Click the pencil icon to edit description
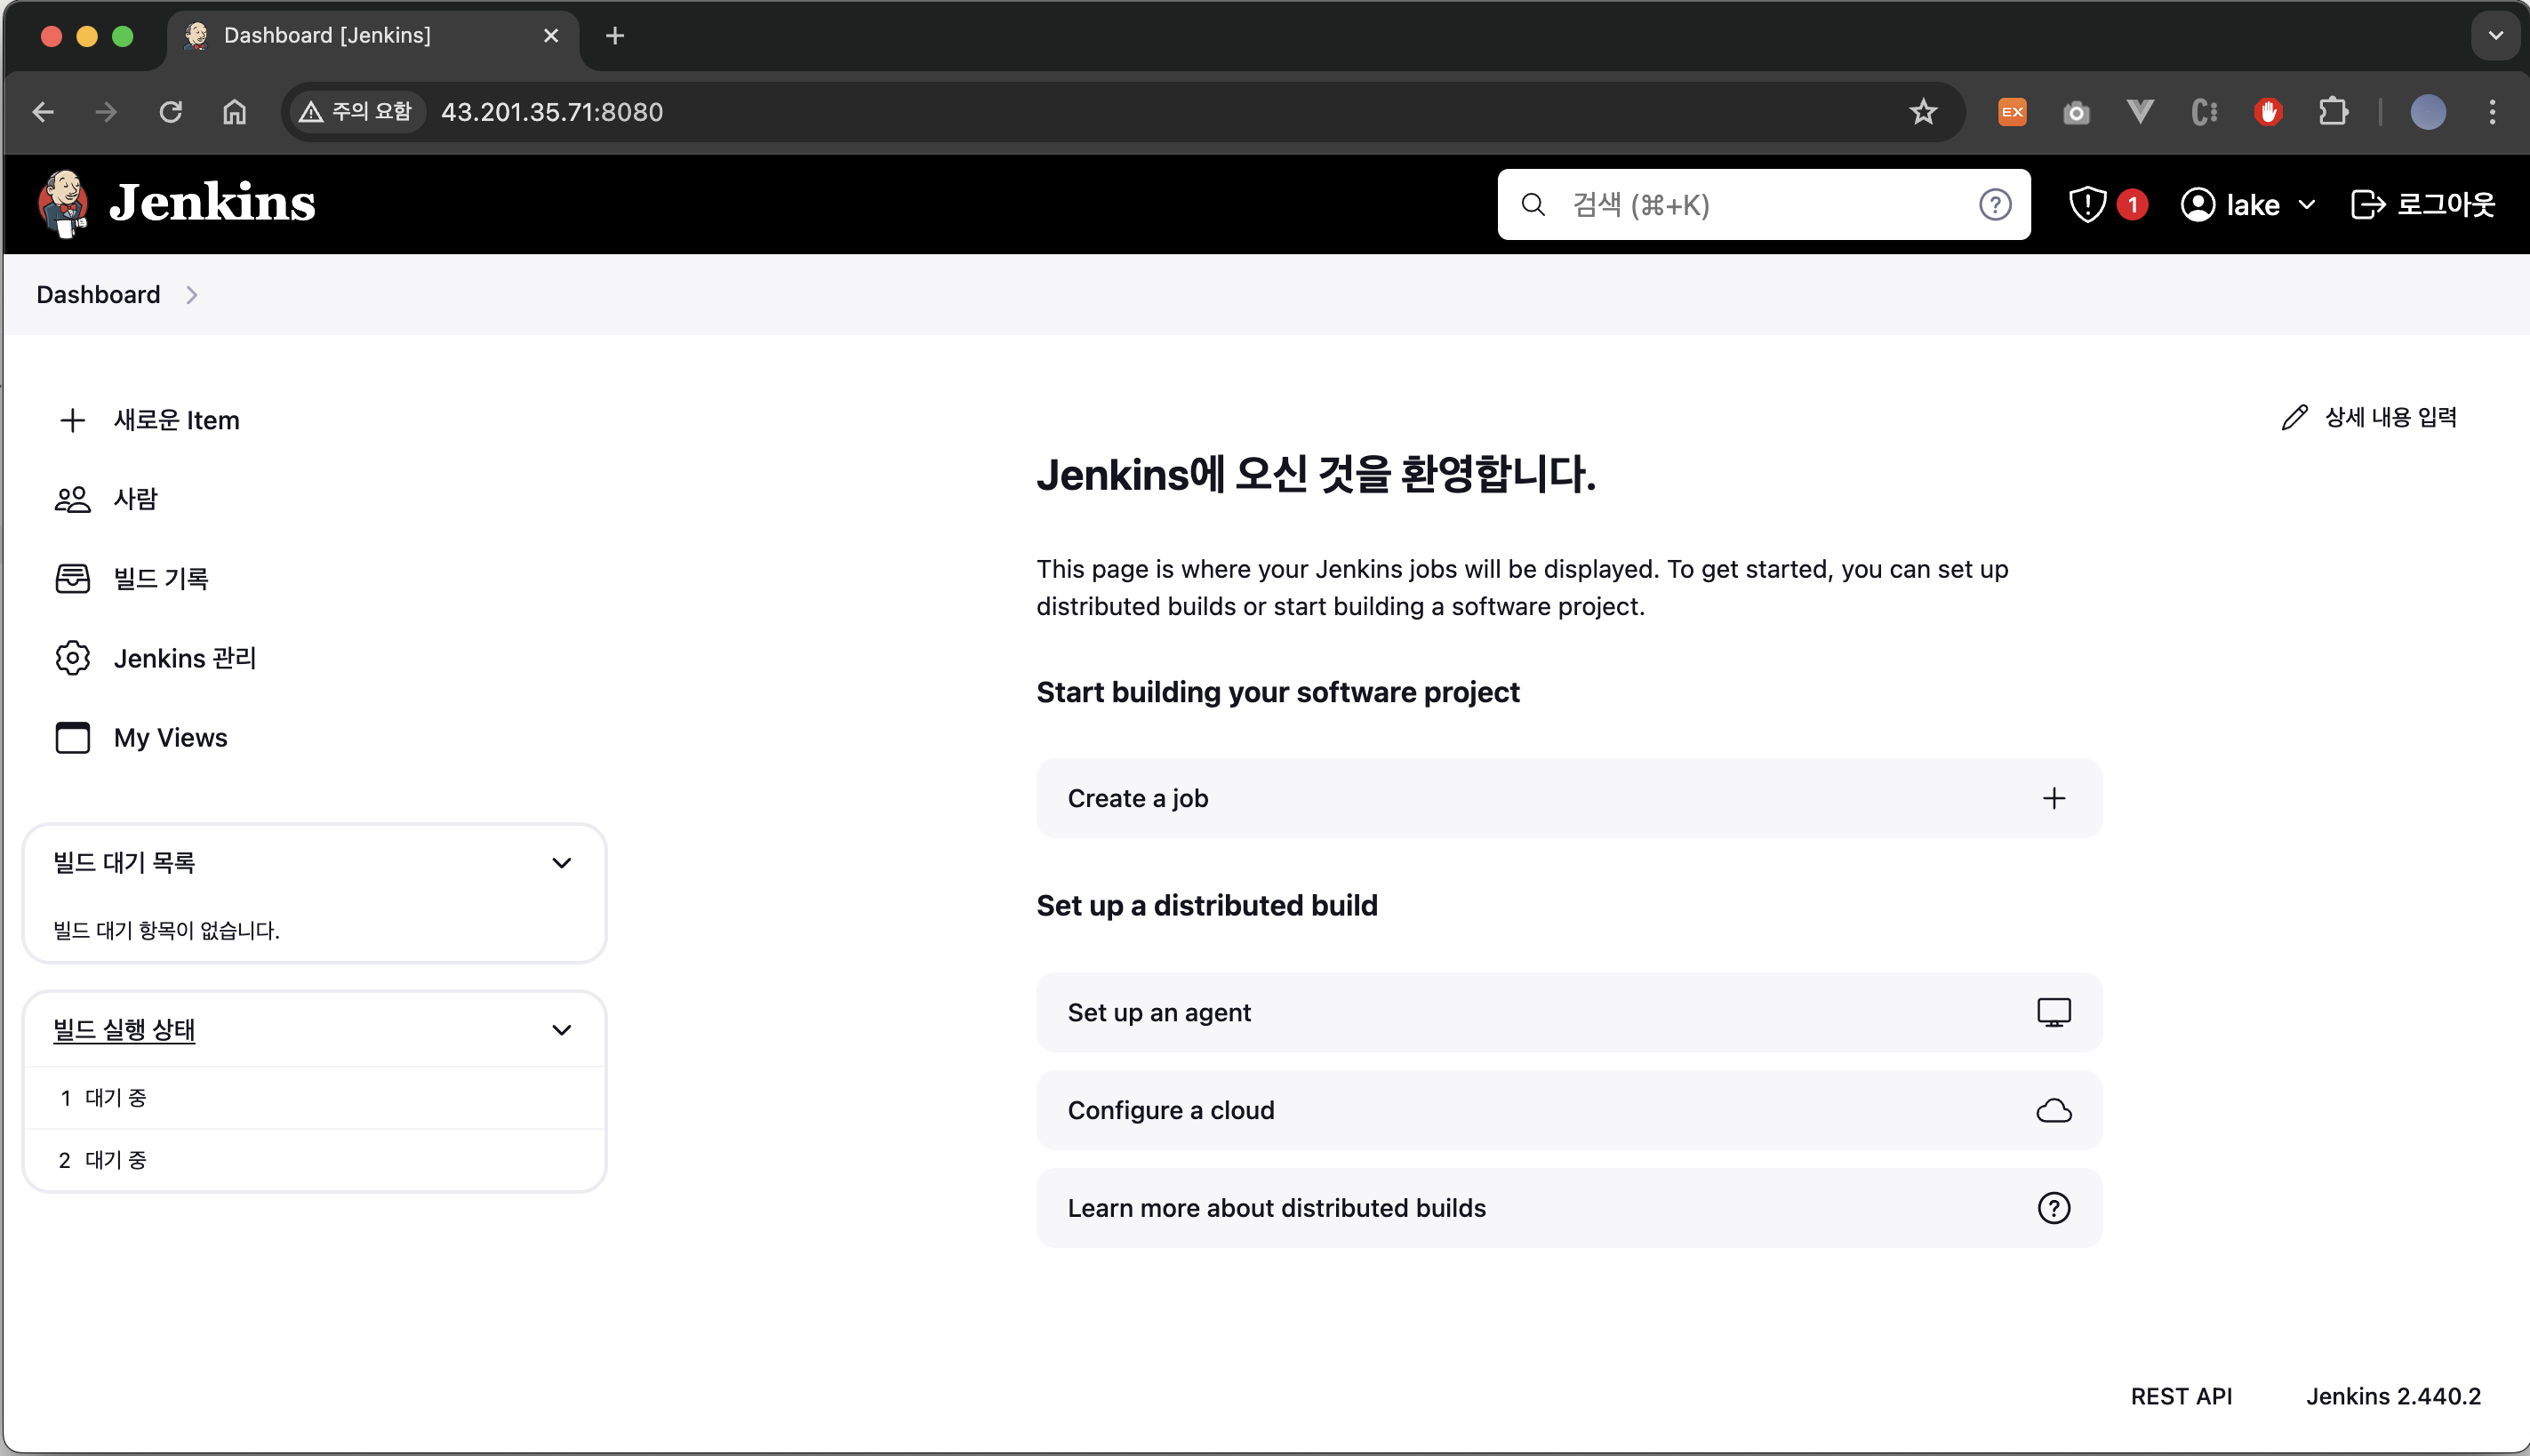The height and width of the screenshot is (1456, 2530). coord(2294,417)
